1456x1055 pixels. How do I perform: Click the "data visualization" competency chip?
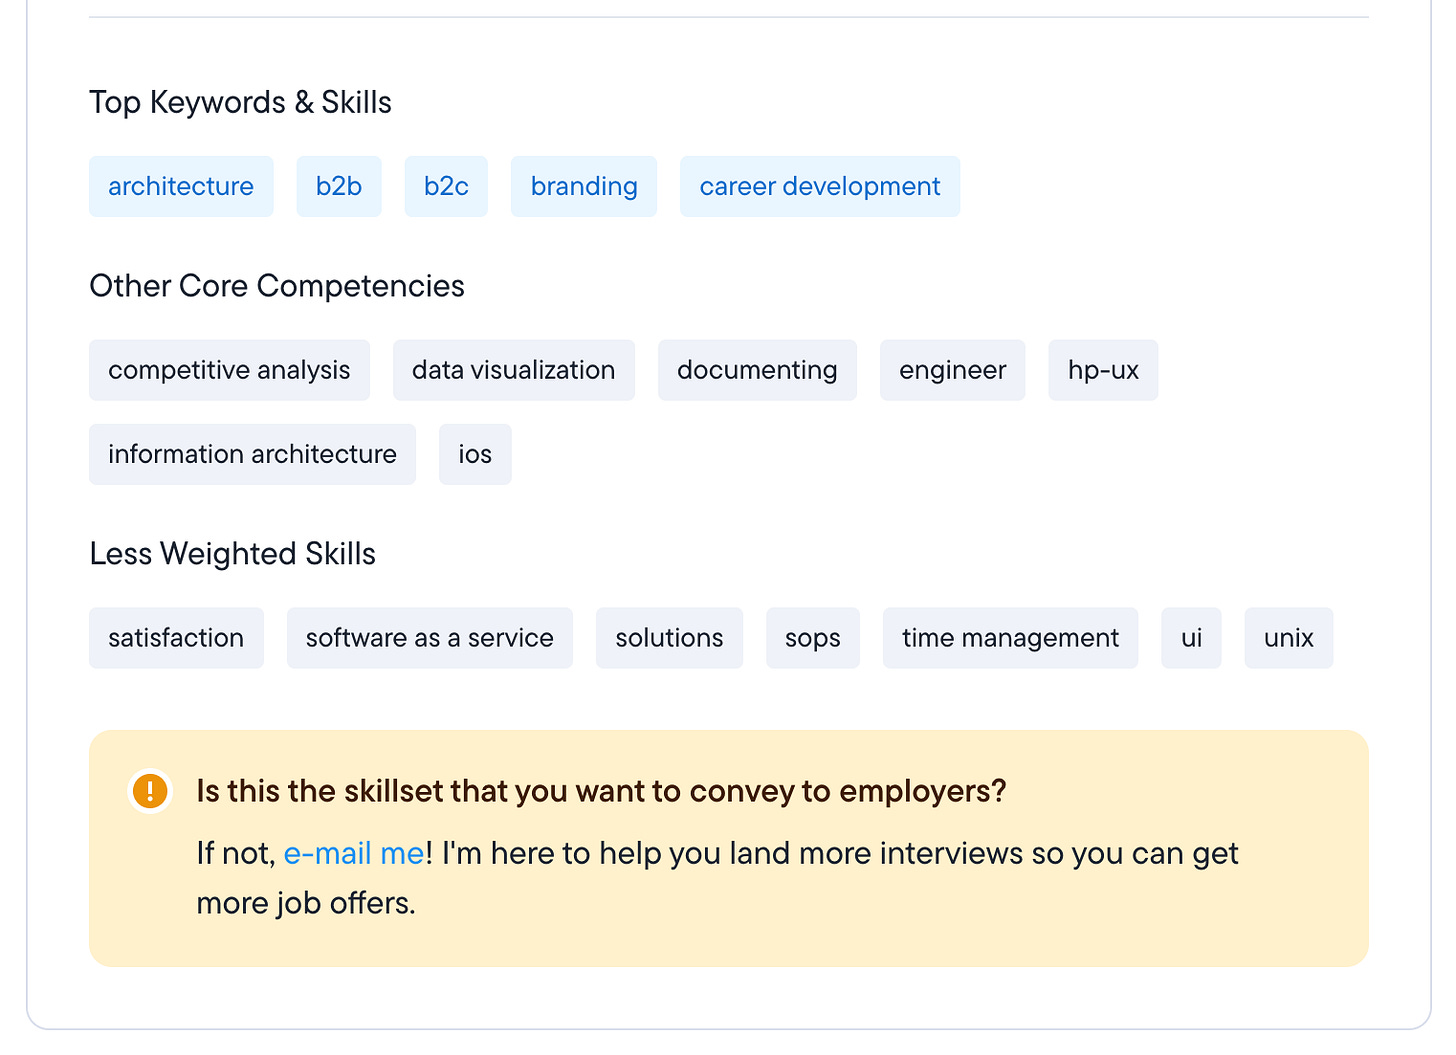click(513, 370)
